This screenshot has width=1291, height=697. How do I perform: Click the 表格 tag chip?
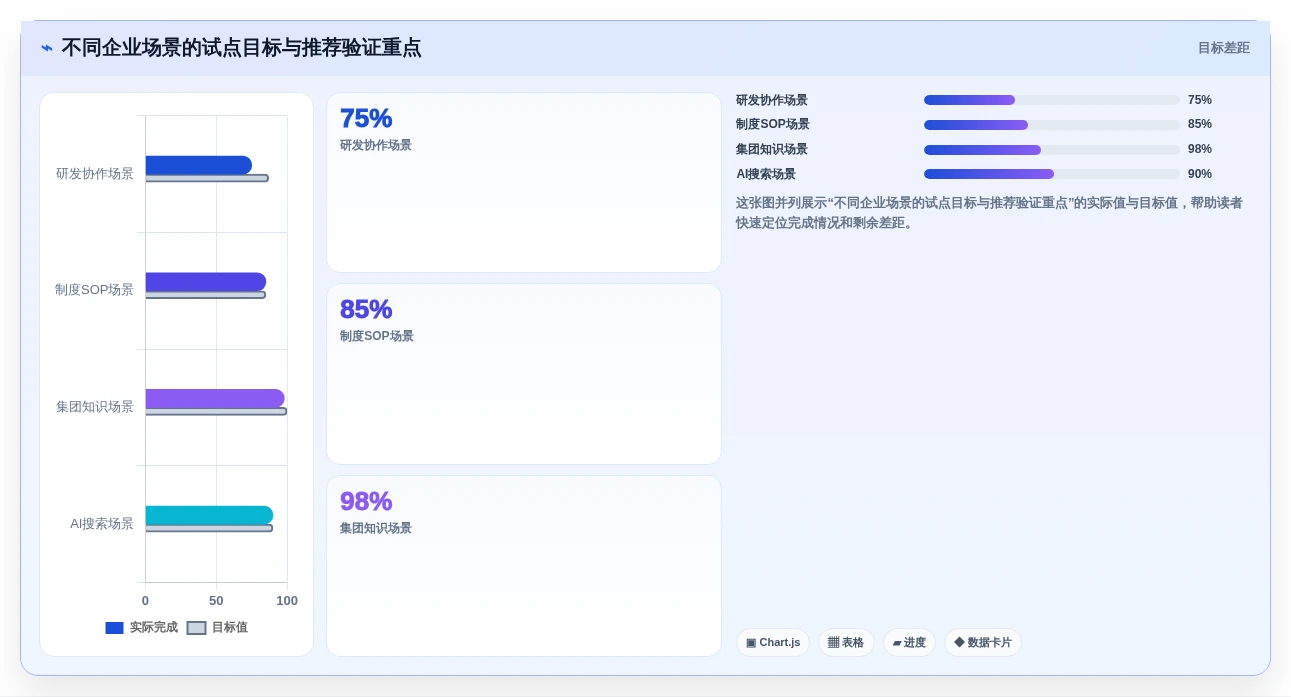(x=846, y=643)
